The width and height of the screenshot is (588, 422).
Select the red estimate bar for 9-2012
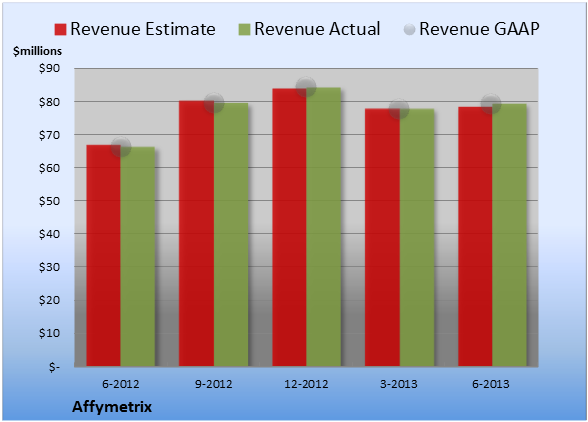pyautogui.click(x=196, y=233)
